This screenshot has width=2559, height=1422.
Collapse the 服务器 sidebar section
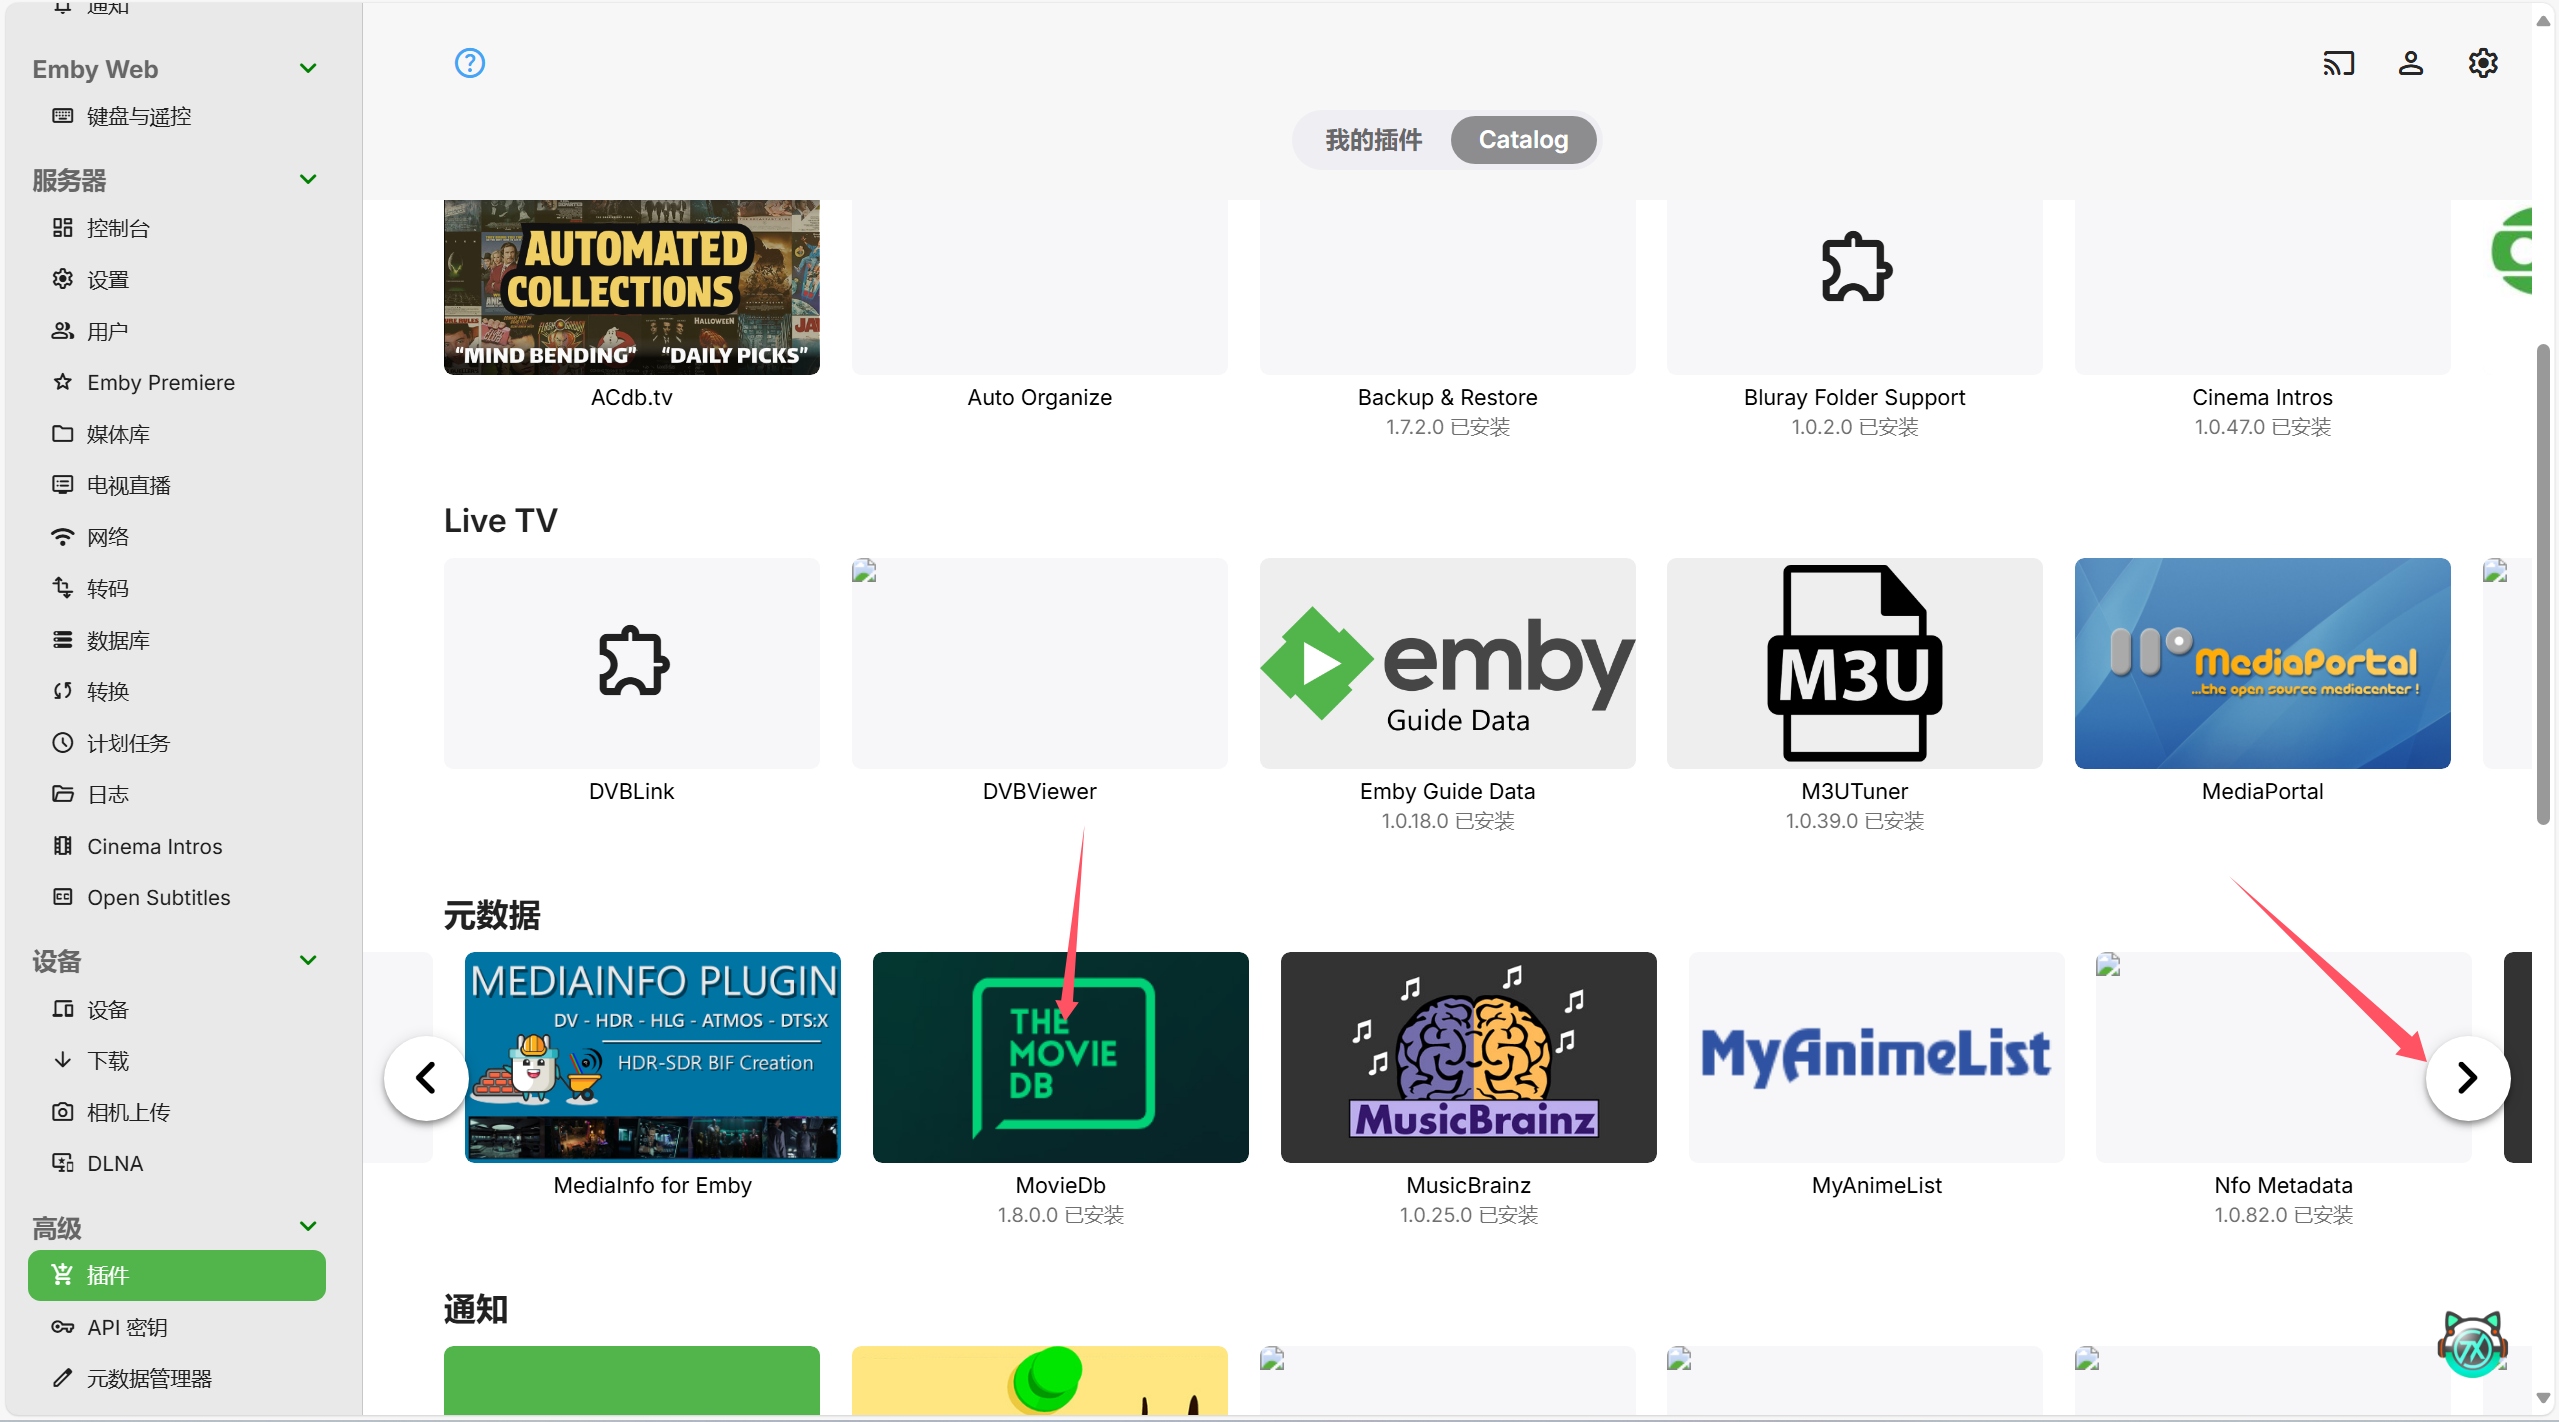[x=308, y=179]
